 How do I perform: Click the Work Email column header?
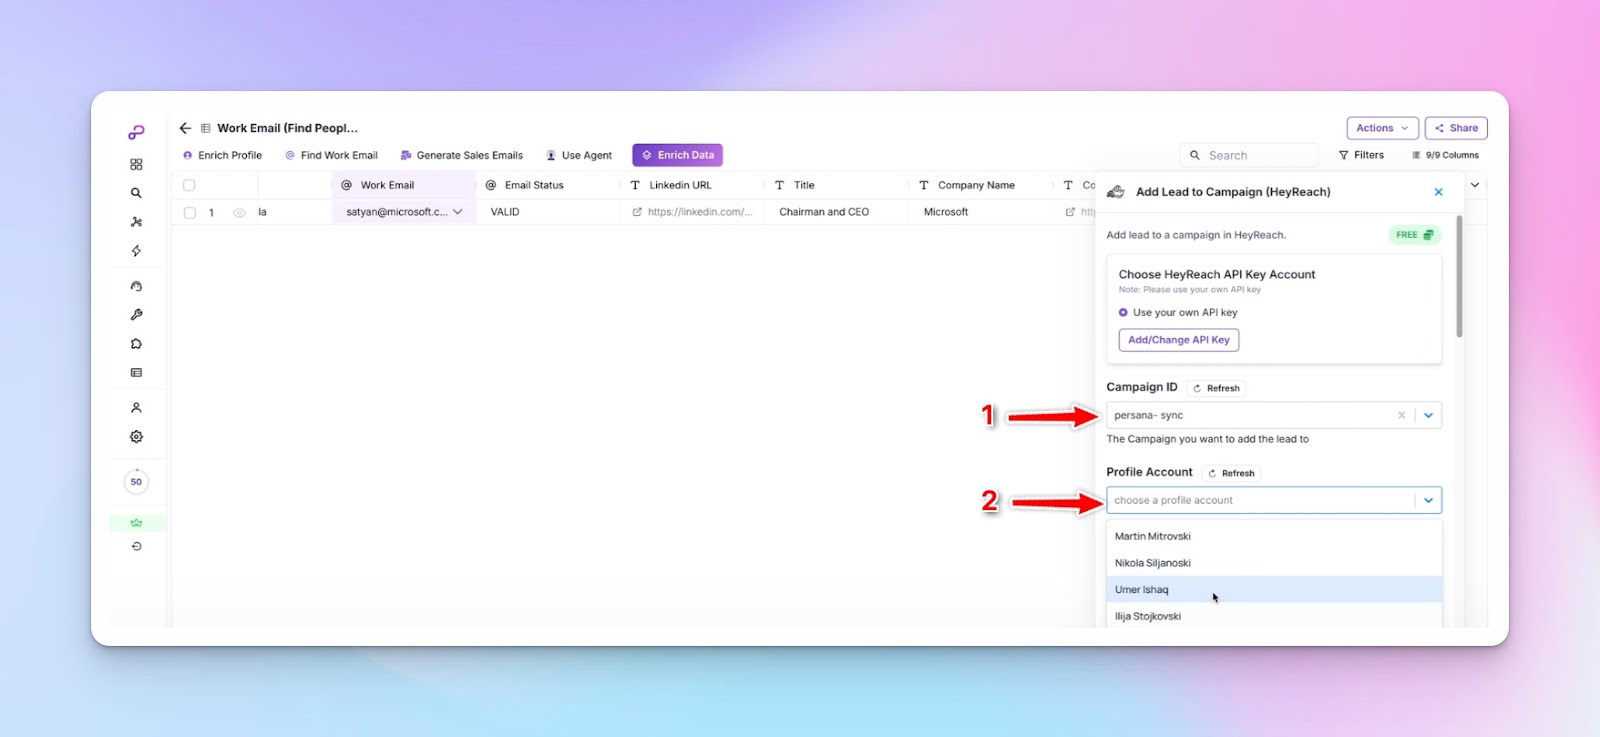pyautogui.click(x=404, y=185)
